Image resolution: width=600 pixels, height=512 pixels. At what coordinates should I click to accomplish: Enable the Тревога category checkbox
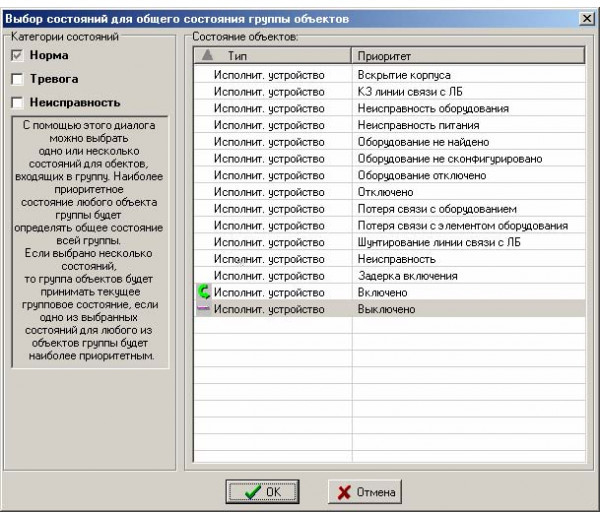tap(16, 79)
